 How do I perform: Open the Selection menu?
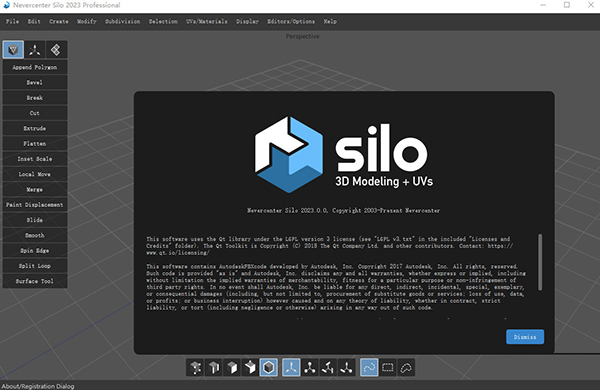163,21
